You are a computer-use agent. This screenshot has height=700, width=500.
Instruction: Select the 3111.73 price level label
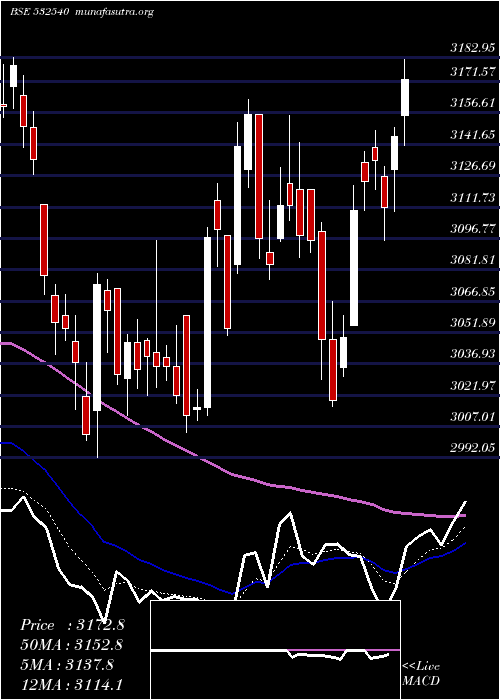[x=473, y=197]
